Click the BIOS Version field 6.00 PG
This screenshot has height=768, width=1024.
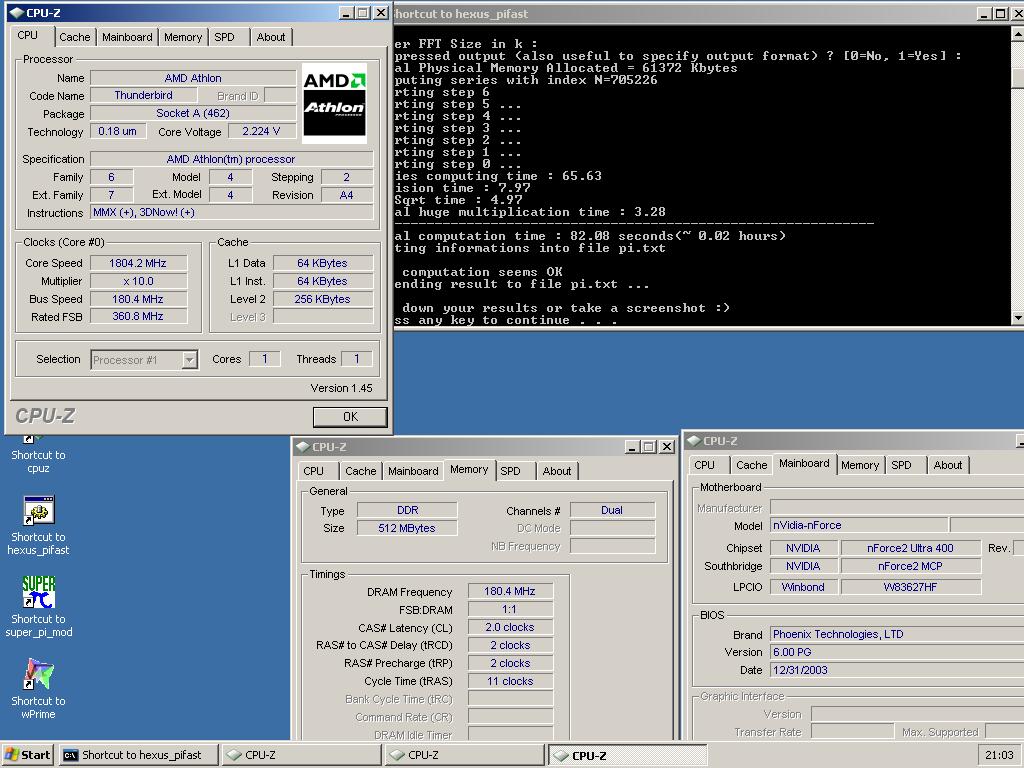[x=897, y=652]
